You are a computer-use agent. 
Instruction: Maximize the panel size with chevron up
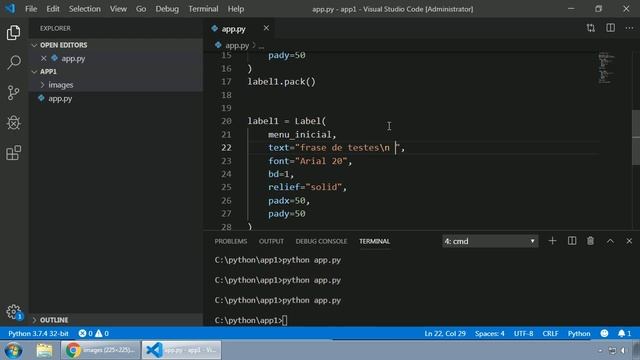(610, 241)
